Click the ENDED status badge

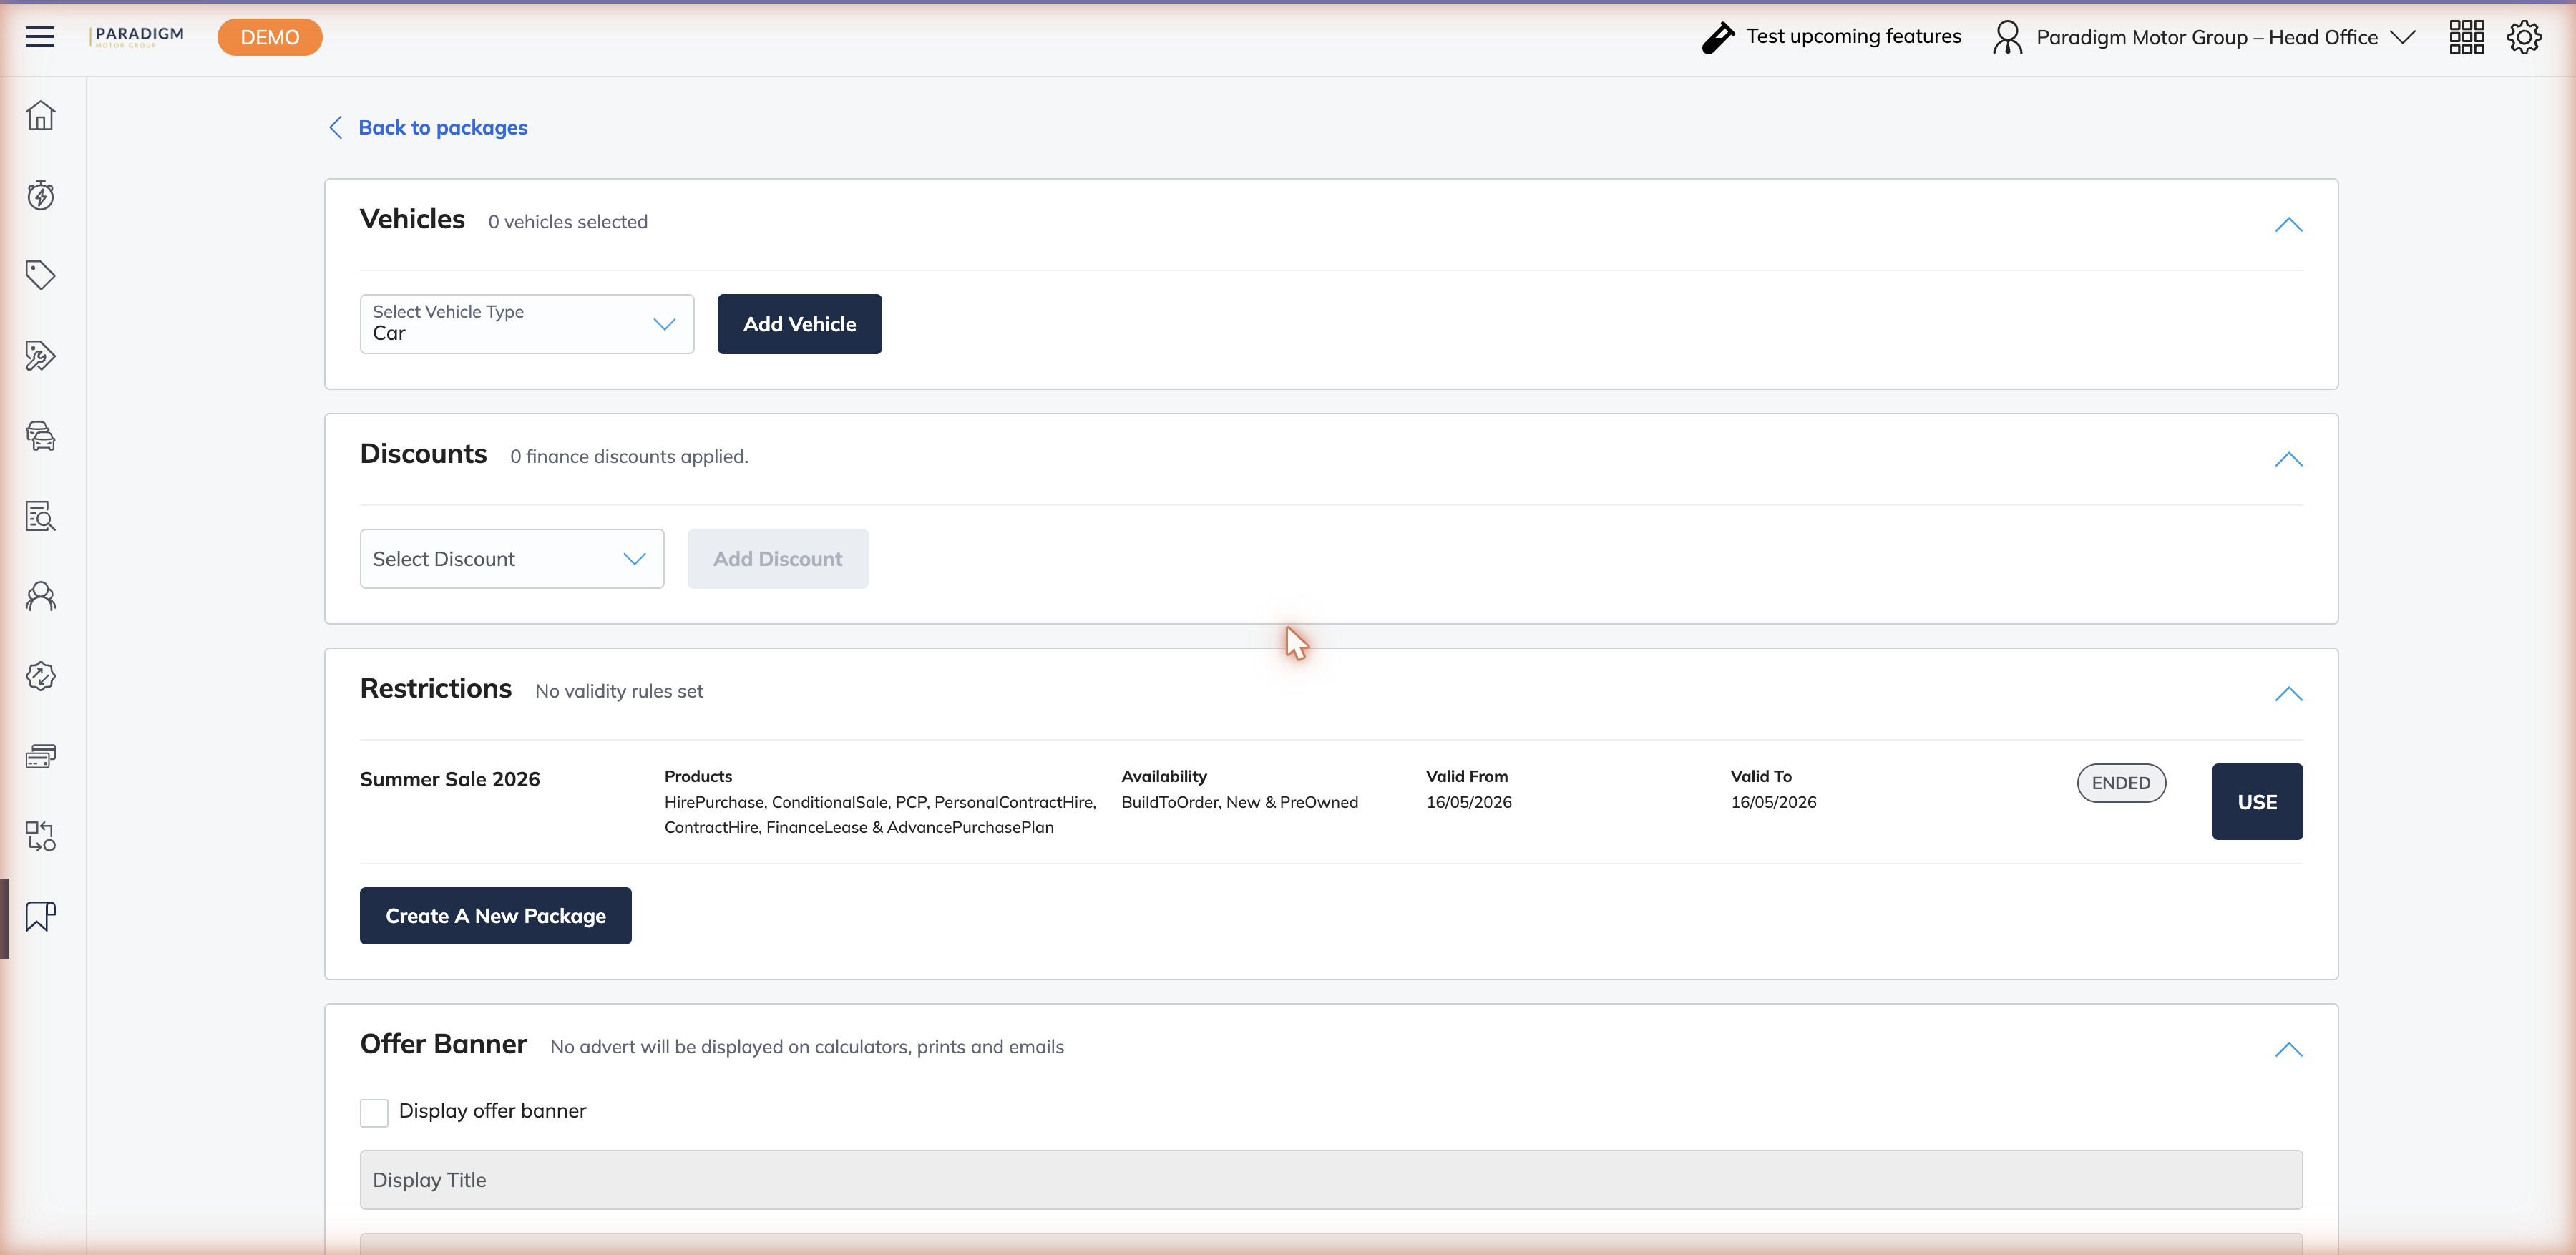point(2121,783)
